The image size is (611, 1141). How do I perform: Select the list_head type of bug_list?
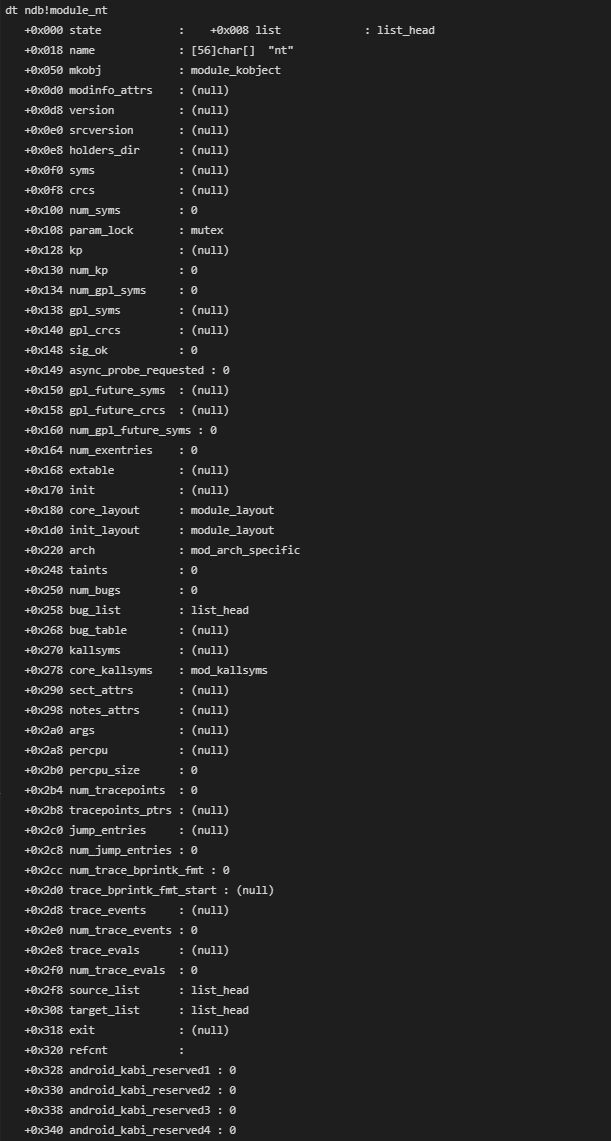click(x=220, y=610)
